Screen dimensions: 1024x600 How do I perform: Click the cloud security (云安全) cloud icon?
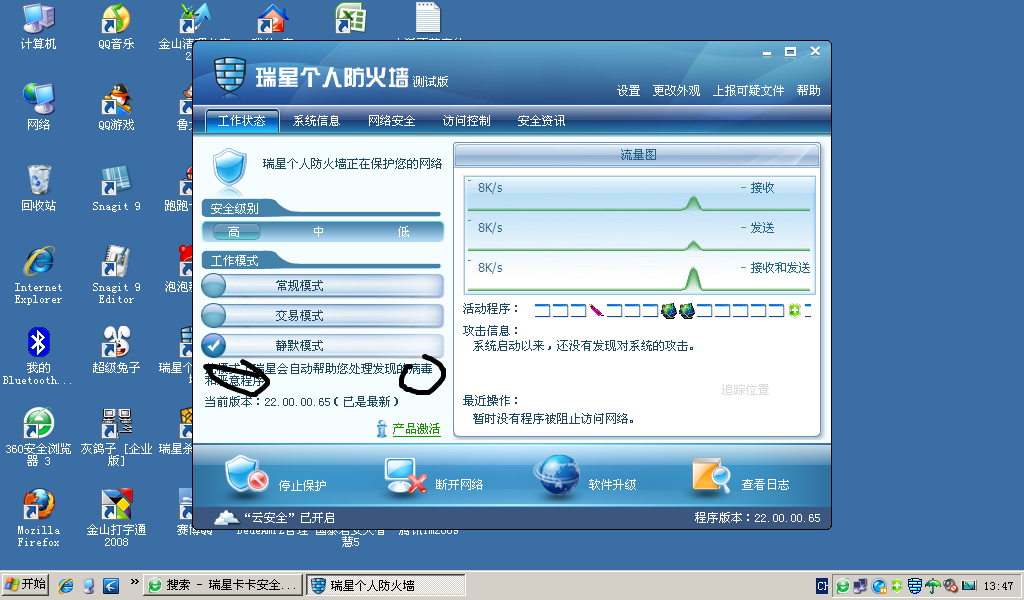(226, 518)
